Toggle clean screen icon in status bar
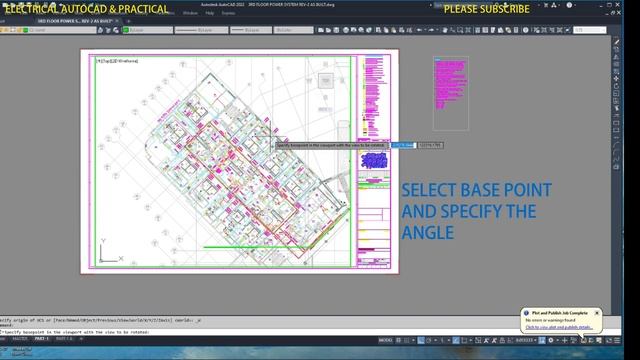 pos(609,340)
